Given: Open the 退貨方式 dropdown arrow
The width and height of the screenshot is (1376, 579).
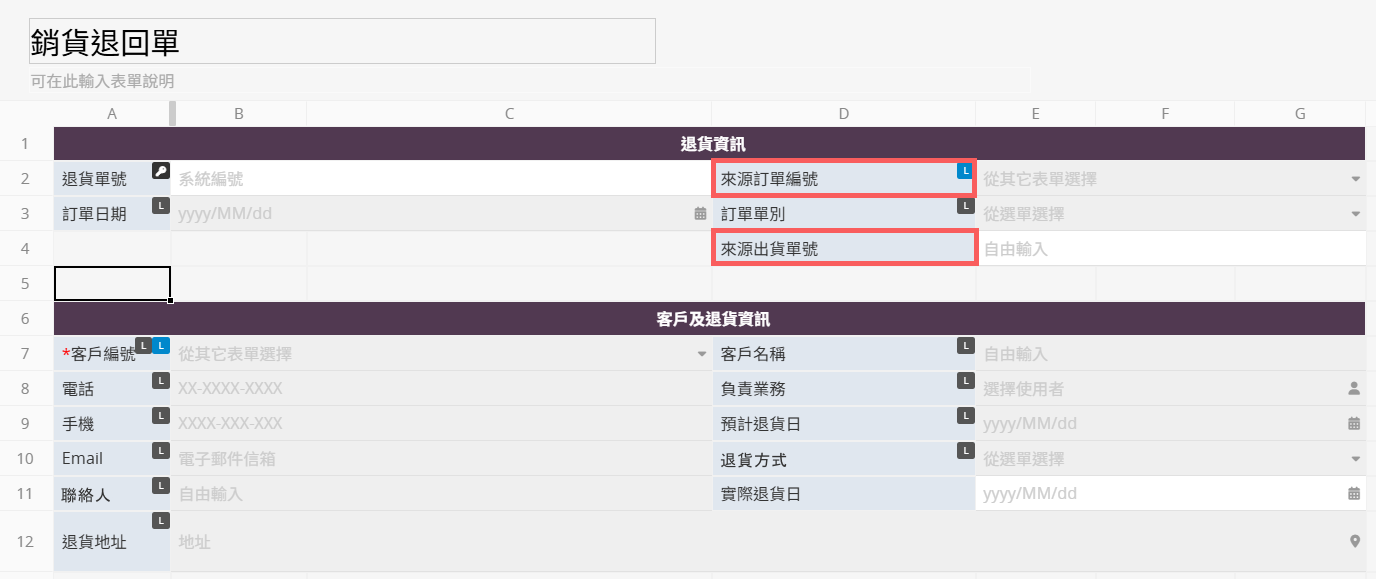Looking at the screenshot, I should click(x=1356, y=459).
